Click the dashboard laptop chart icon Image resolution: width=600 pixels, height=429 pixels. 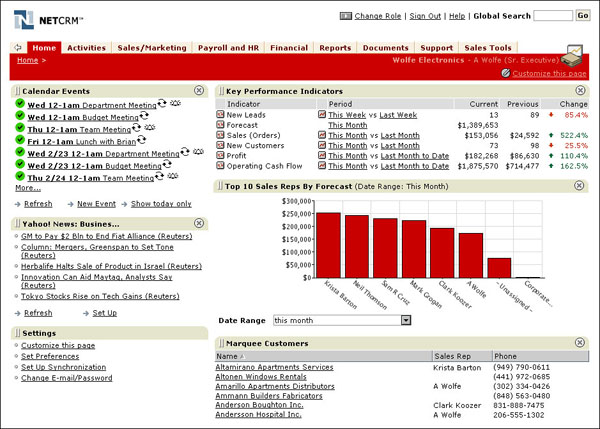coord(572,56)
